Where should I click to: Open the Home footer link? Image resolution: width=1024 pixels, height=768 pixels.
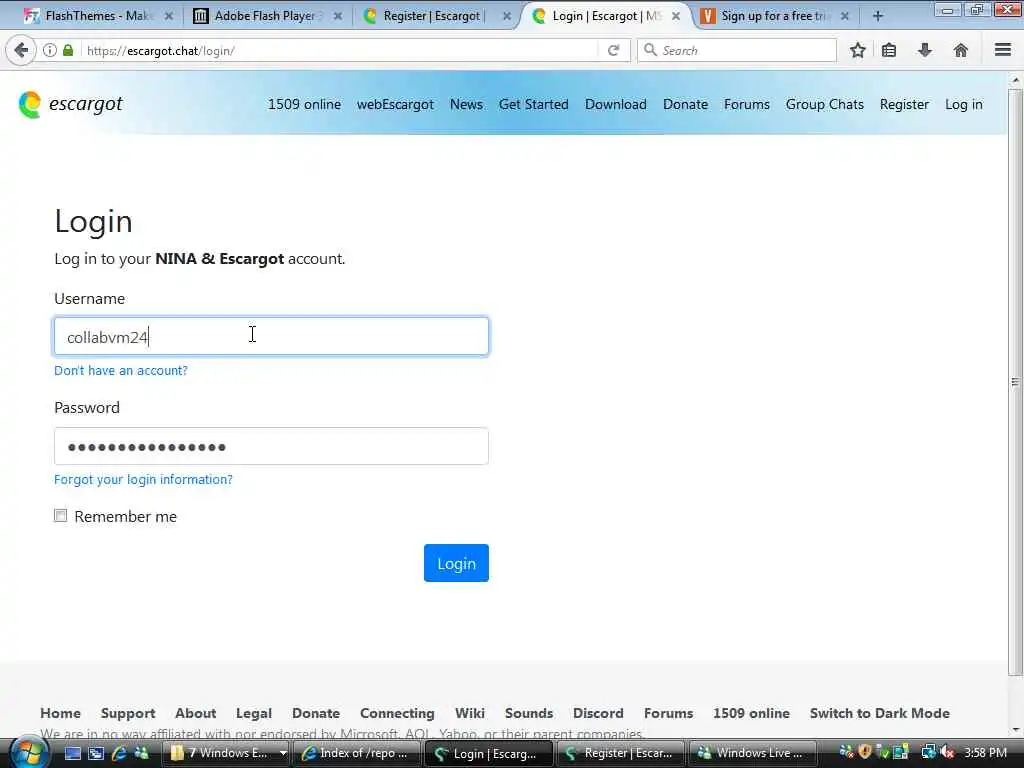(x=61, y=713)
